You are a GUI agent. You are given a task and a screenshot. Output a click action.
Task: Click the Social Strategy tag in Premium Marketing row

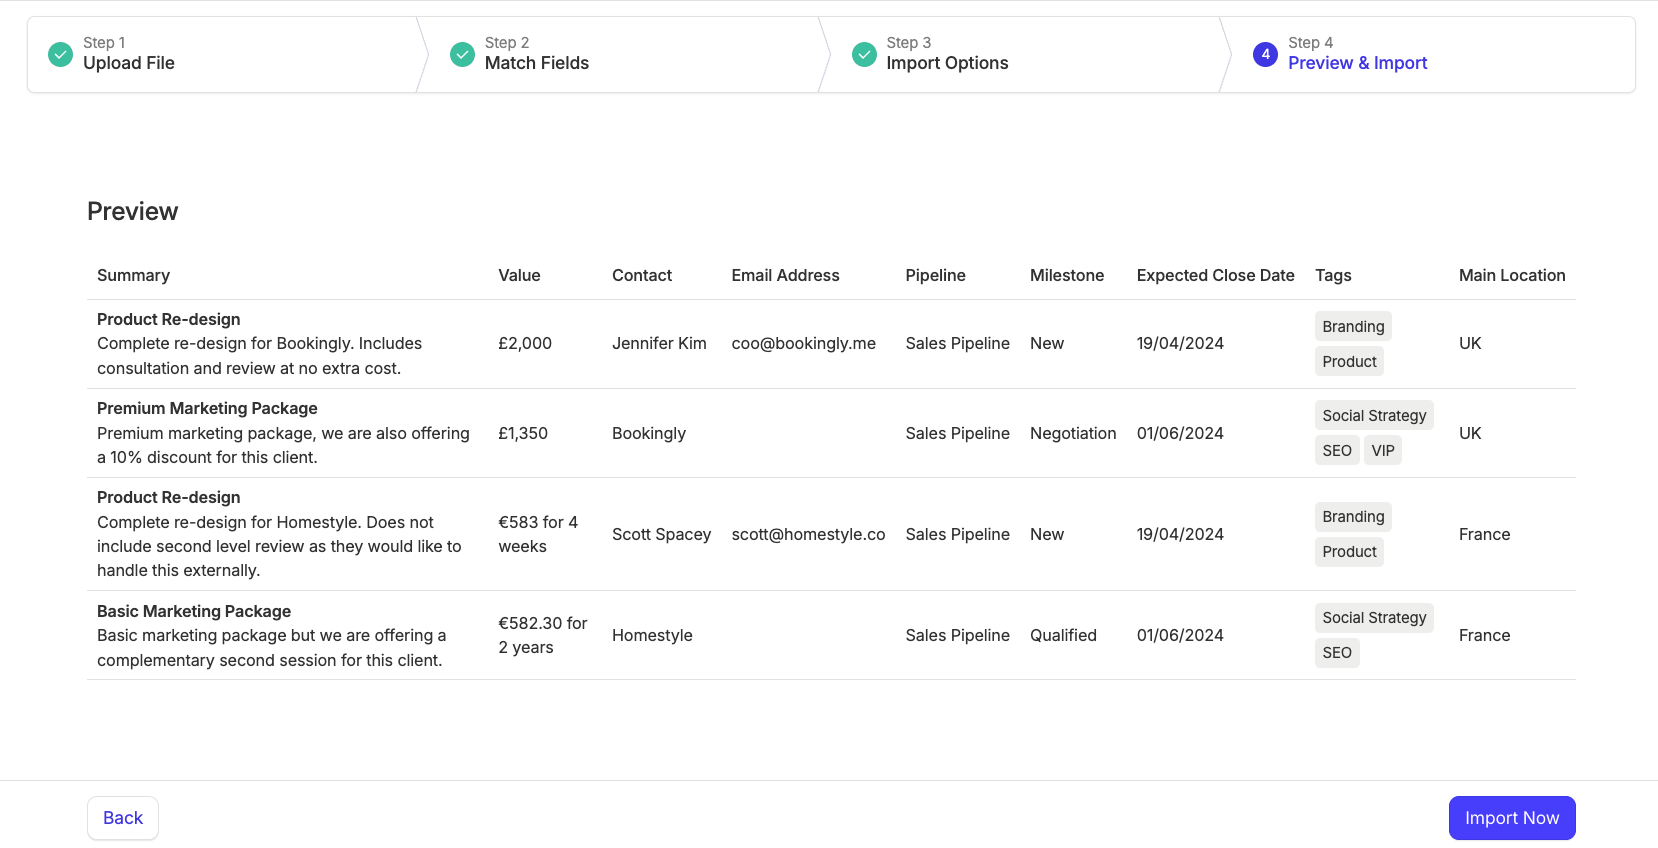tap(1374, 416)
